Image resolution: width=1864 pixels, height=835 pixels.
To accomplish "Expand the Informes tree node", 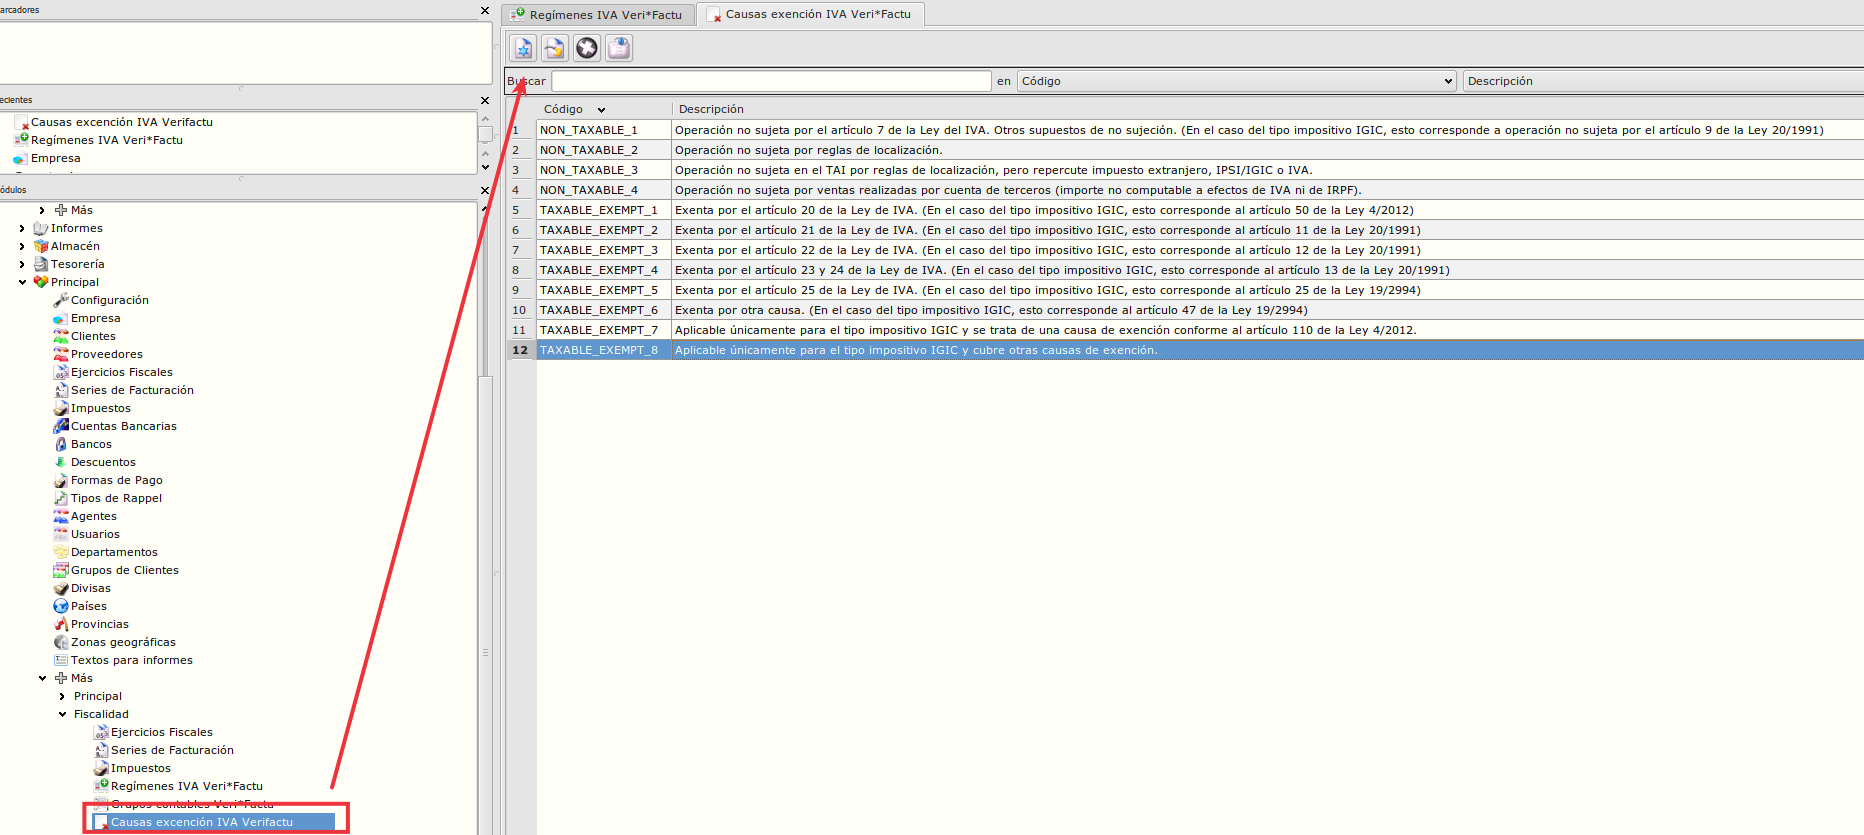I will 22,228.
